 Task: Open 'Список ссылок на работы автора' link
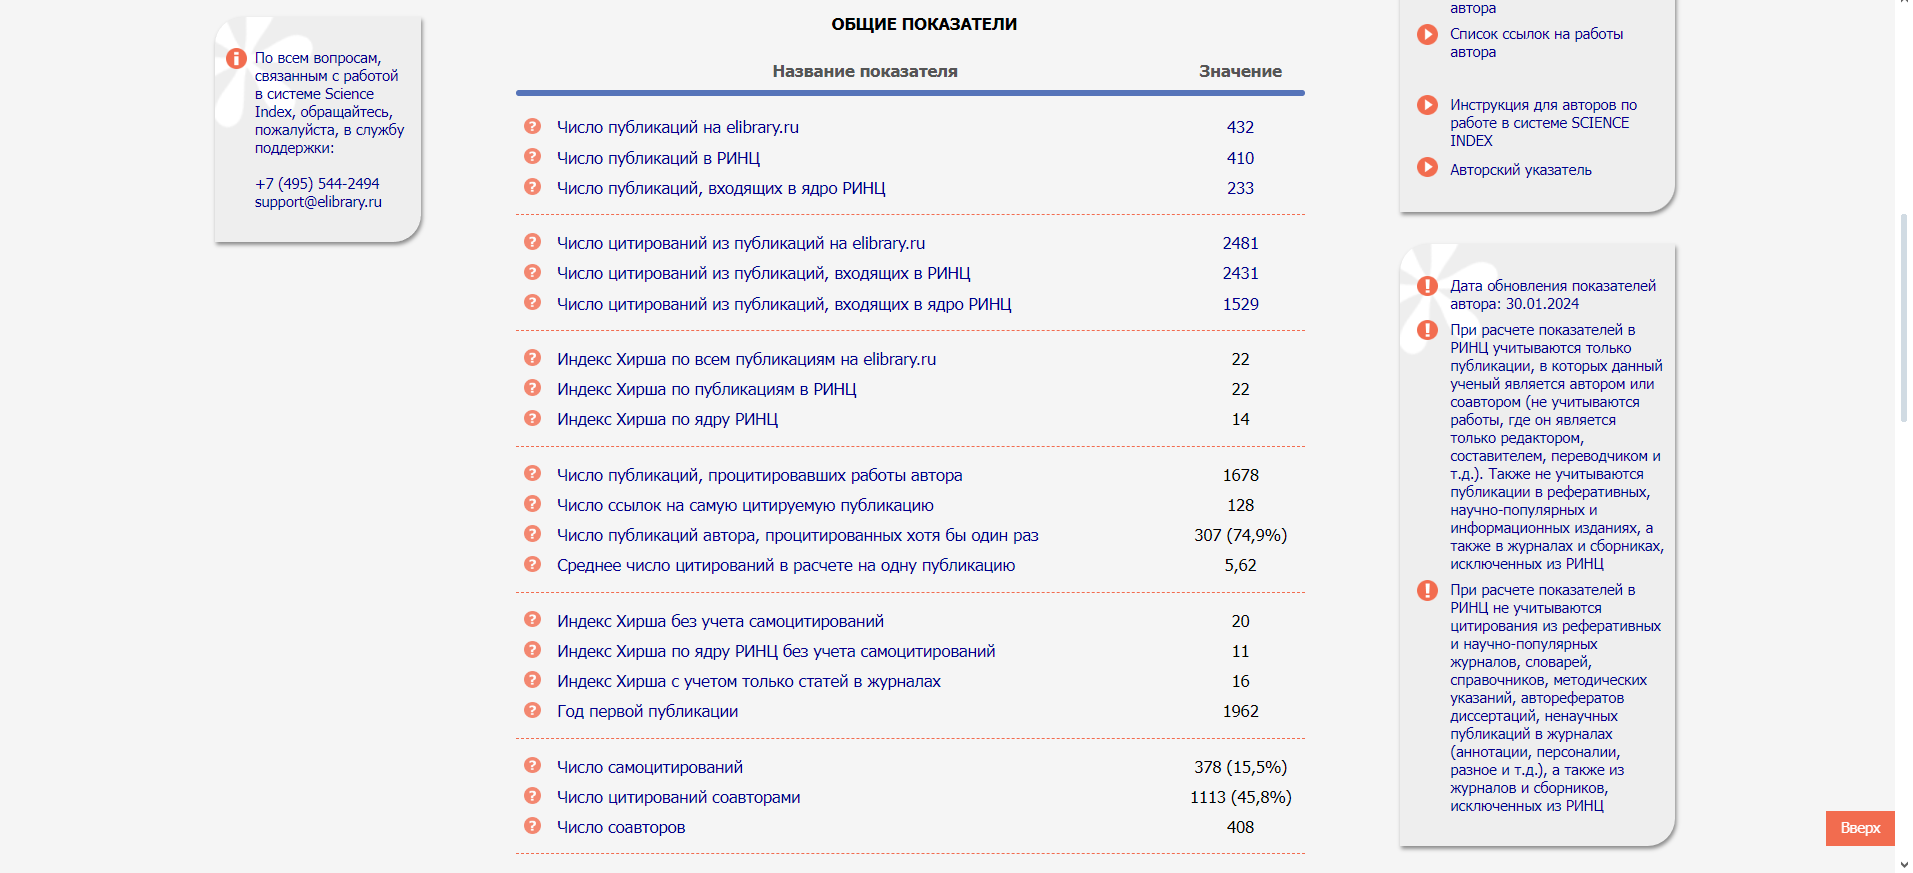[1537, 43]
